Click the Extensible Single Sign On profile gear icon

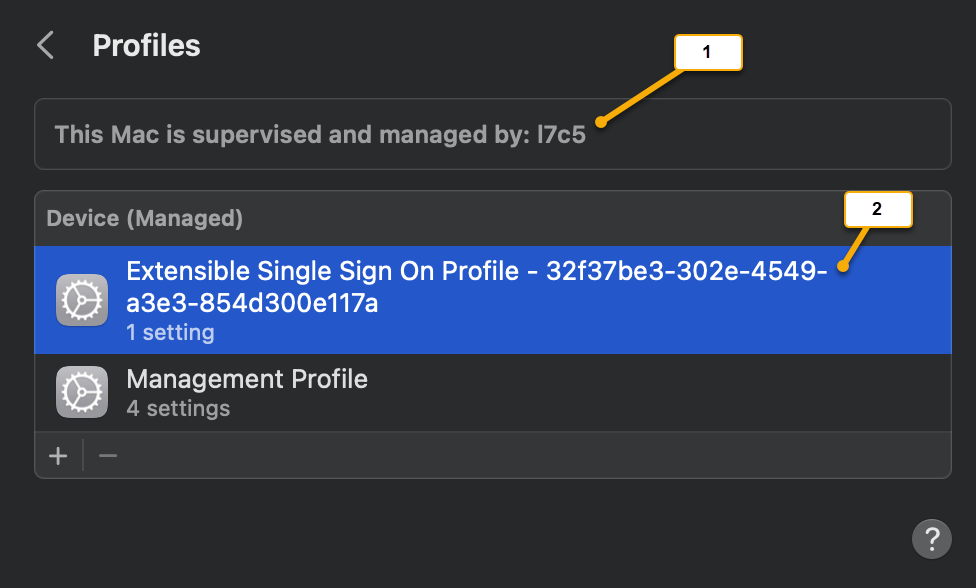81,299
